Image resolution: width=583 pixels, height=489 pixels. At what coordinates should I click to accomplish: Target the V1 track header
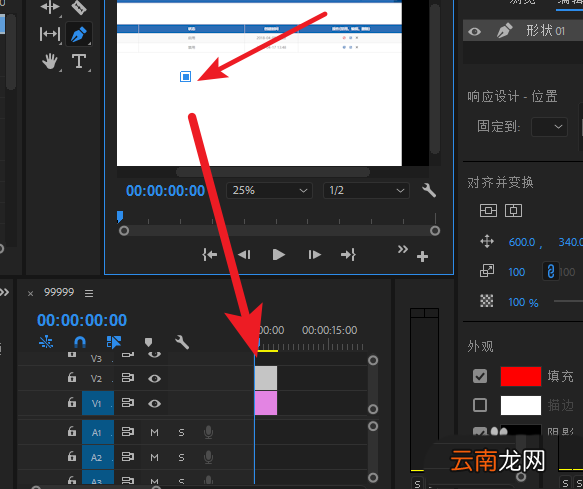[98, 403]
